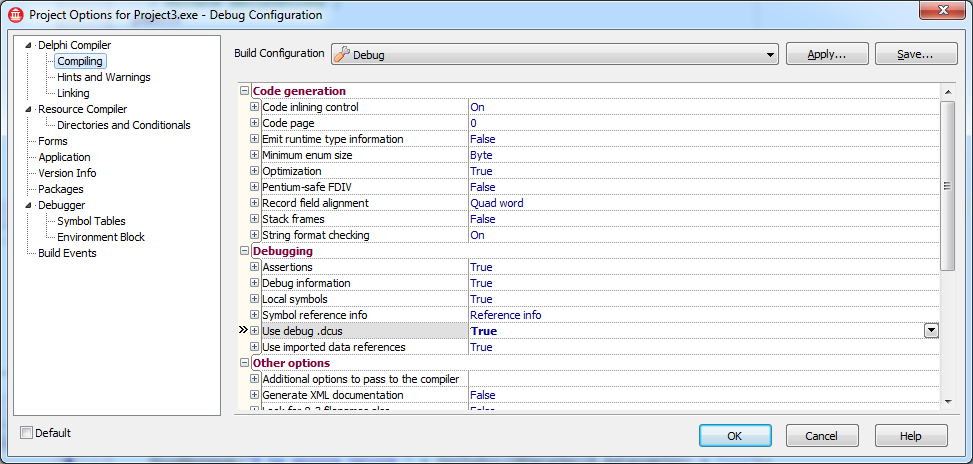
Task: Expand the Generate XML documentation row
Action: pos(254,395)
